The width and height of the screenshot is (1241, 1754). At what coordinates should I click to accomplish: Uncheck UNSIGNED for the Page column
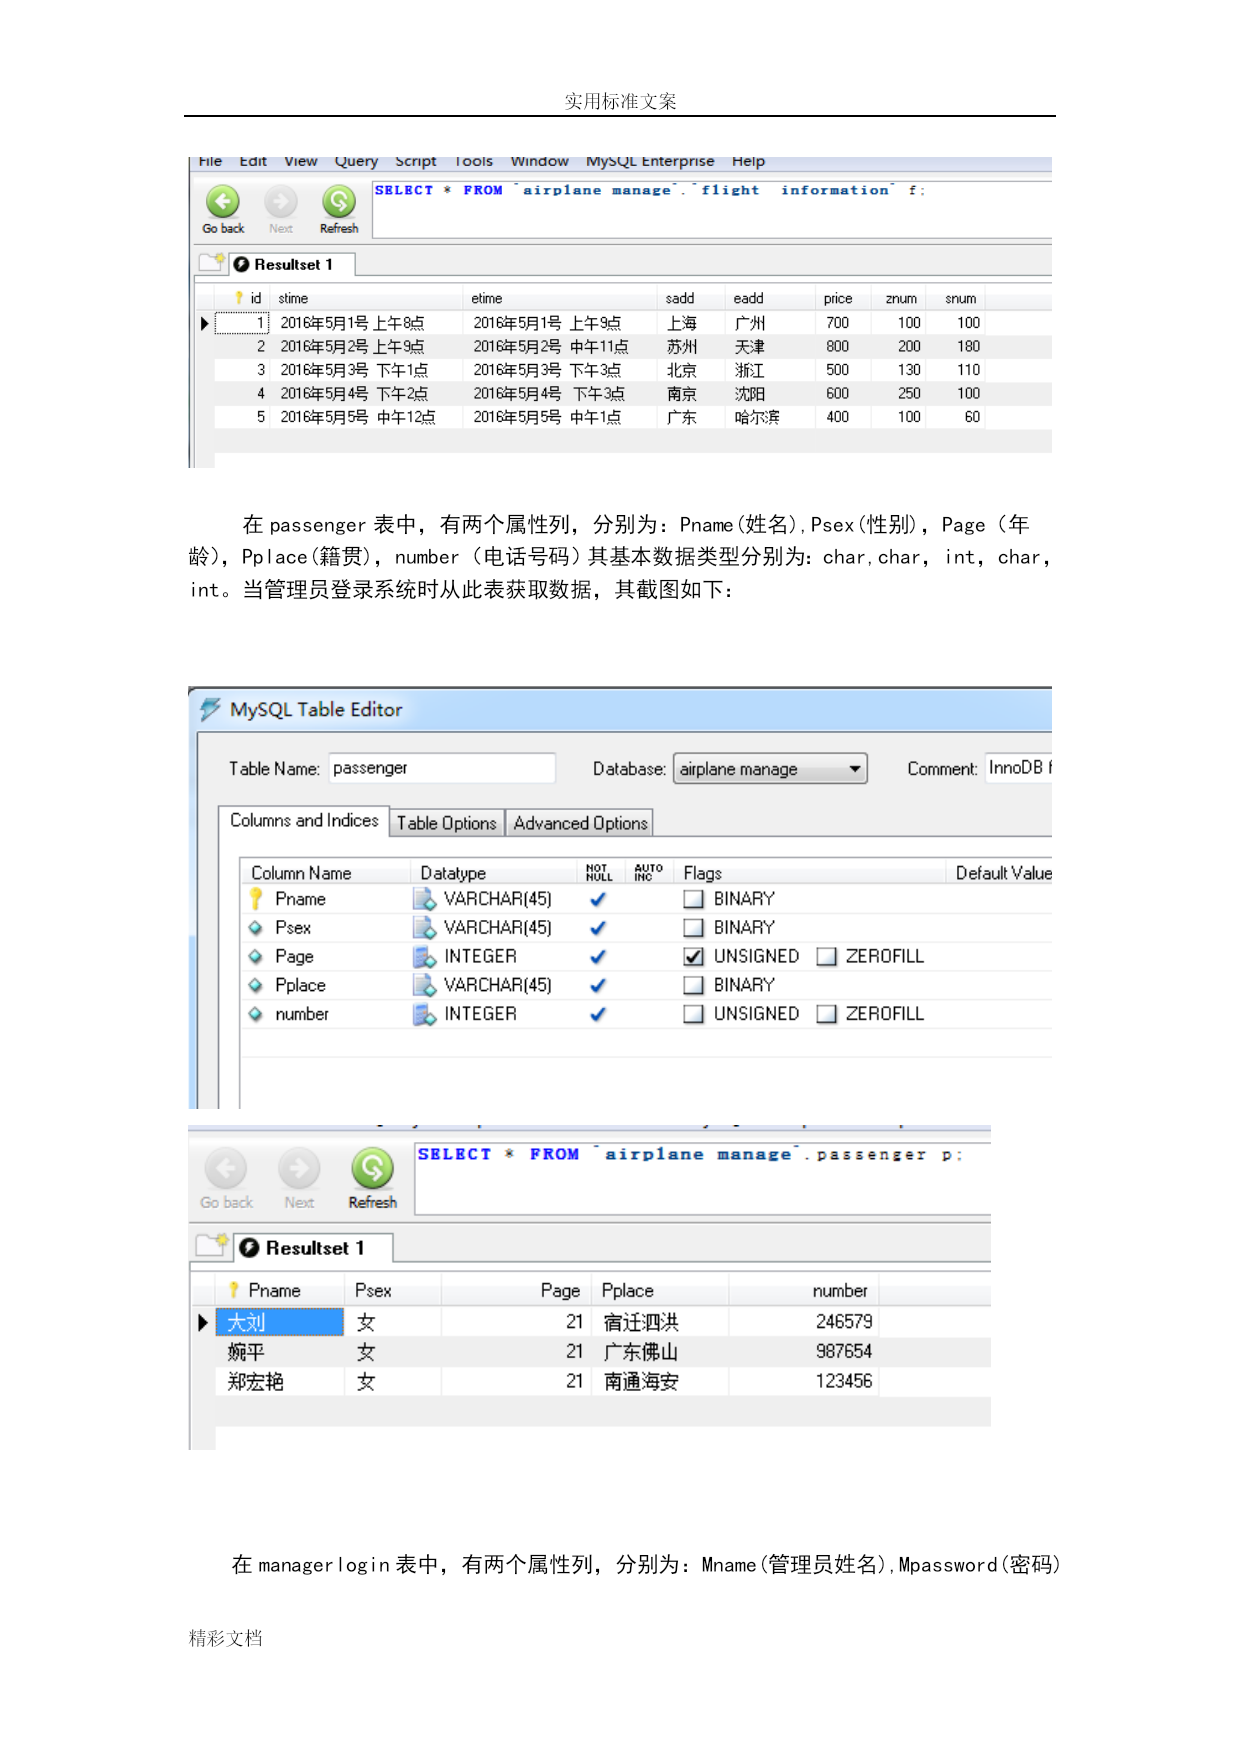point(693,957)
